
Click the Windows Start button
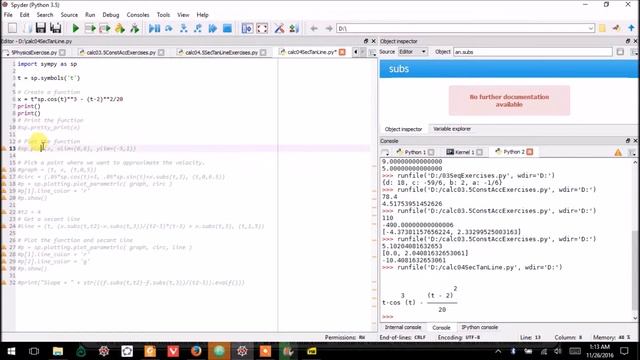point(11,351)
